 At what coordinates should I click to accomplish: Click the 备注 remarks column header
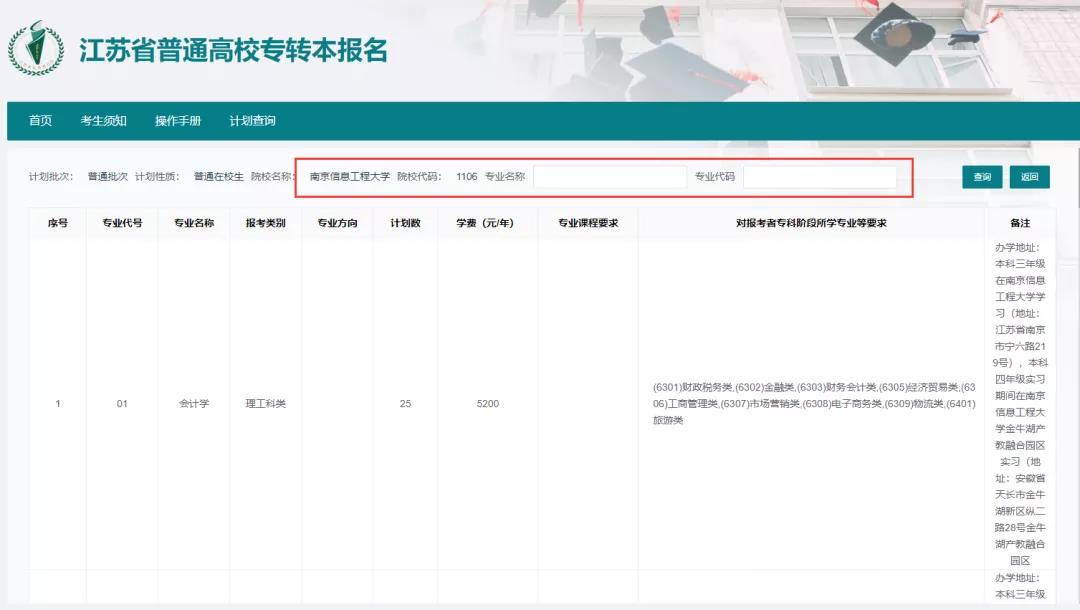[1021, 222]
